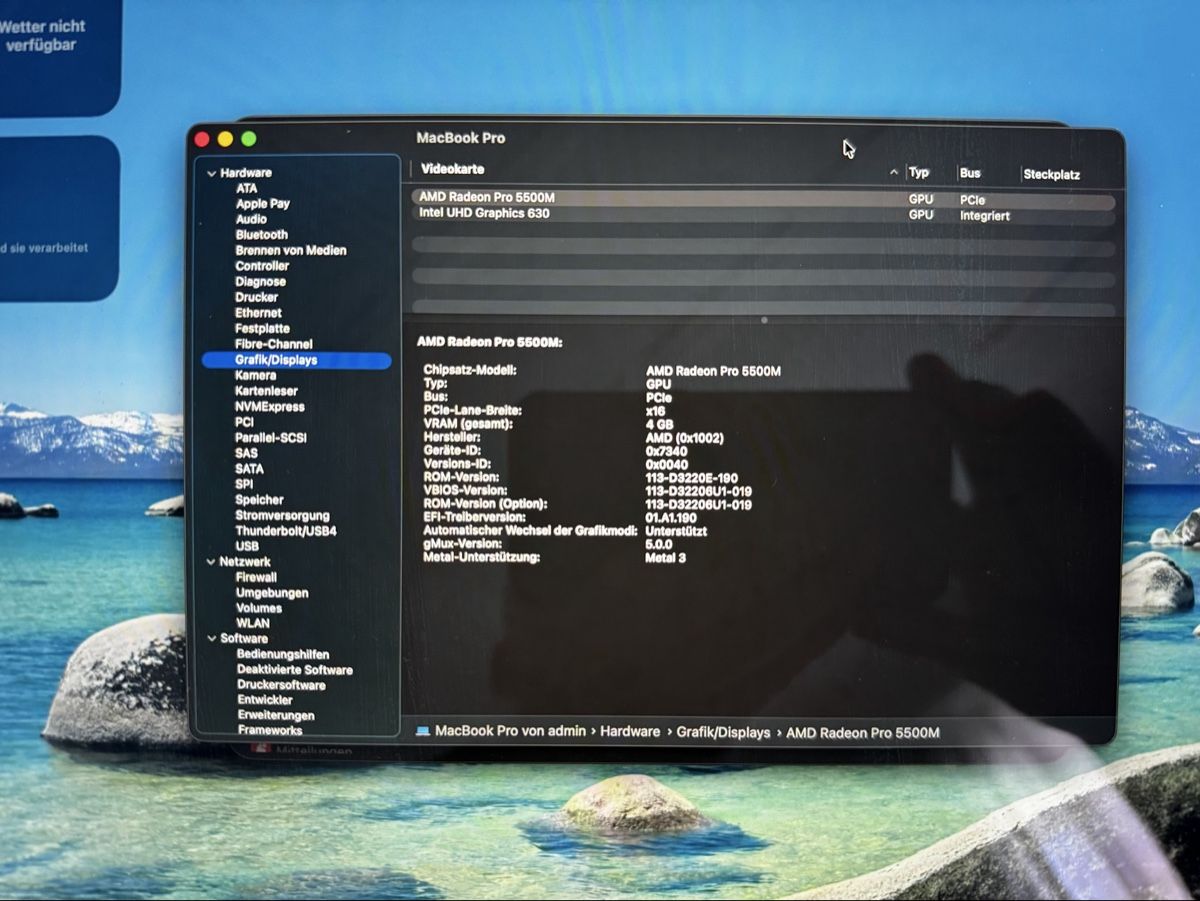Select Stromversorgung in the sidebar
The width and height of the screenshot is (1200, 901).
pyautogui.click(x=282, y=516)
